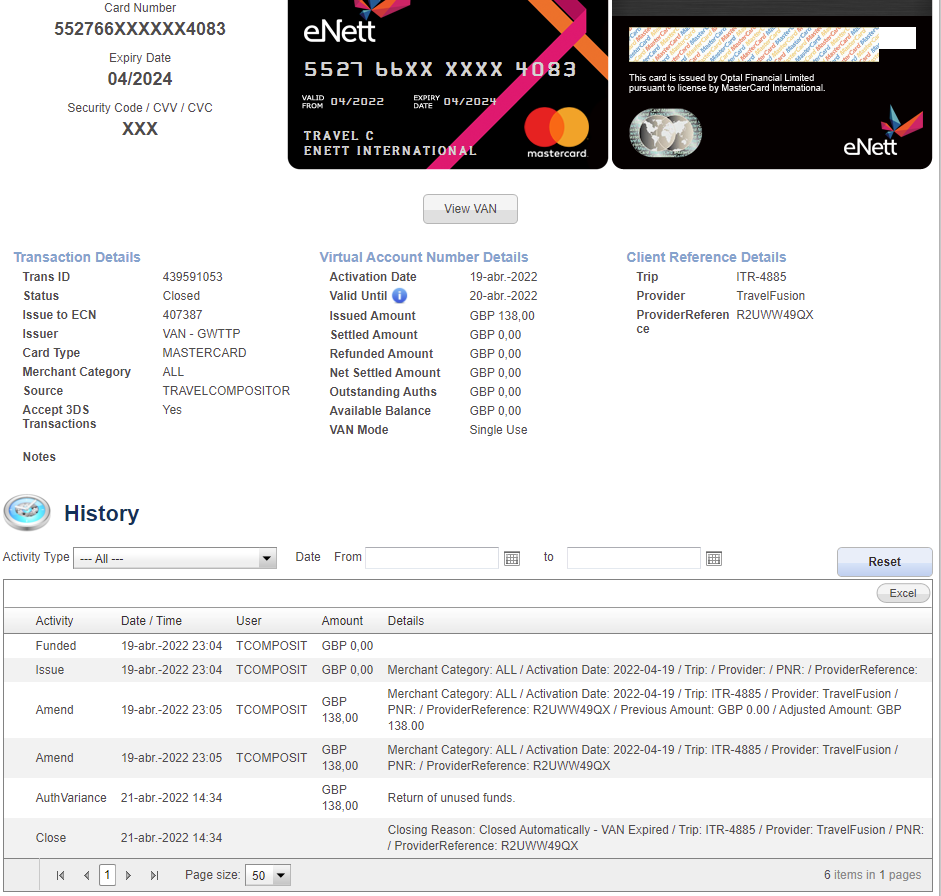941x896 pixels.
Task: Sort history by Amount column
Action: pyautogui.click(x=342, y=621)
